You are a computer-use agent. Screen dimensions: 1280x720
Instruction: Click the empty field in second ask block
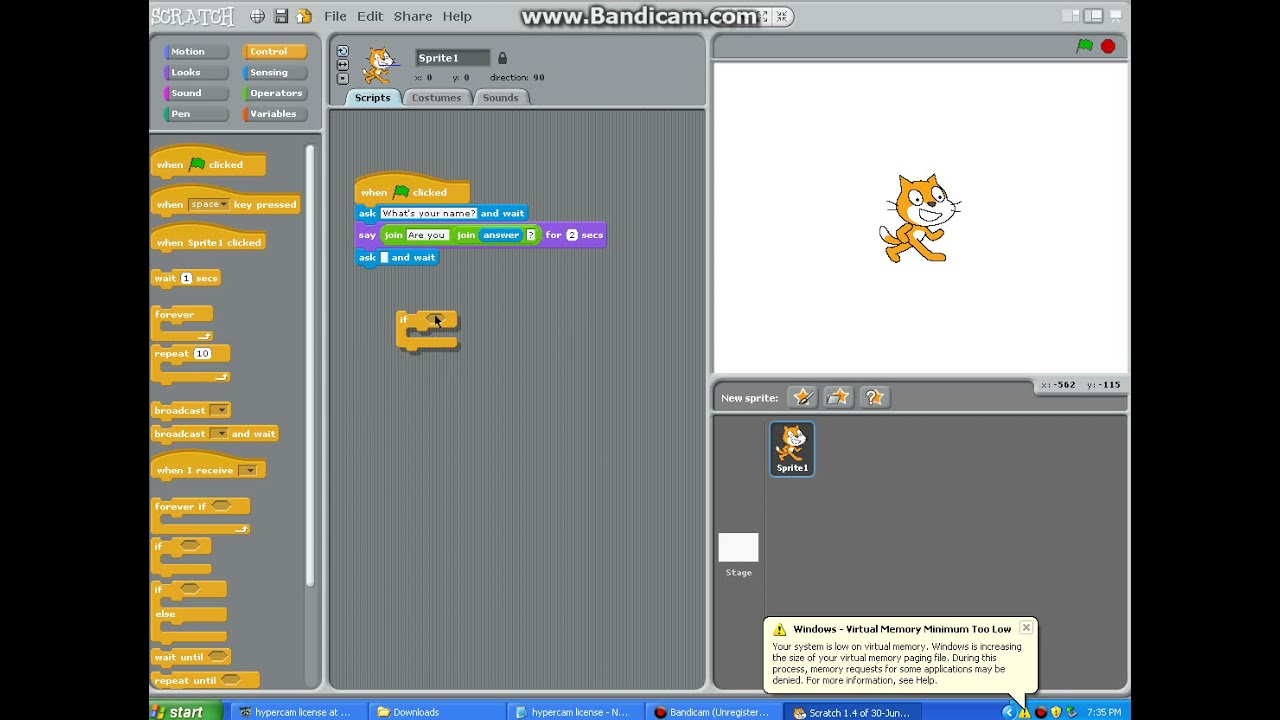point(384,258)
